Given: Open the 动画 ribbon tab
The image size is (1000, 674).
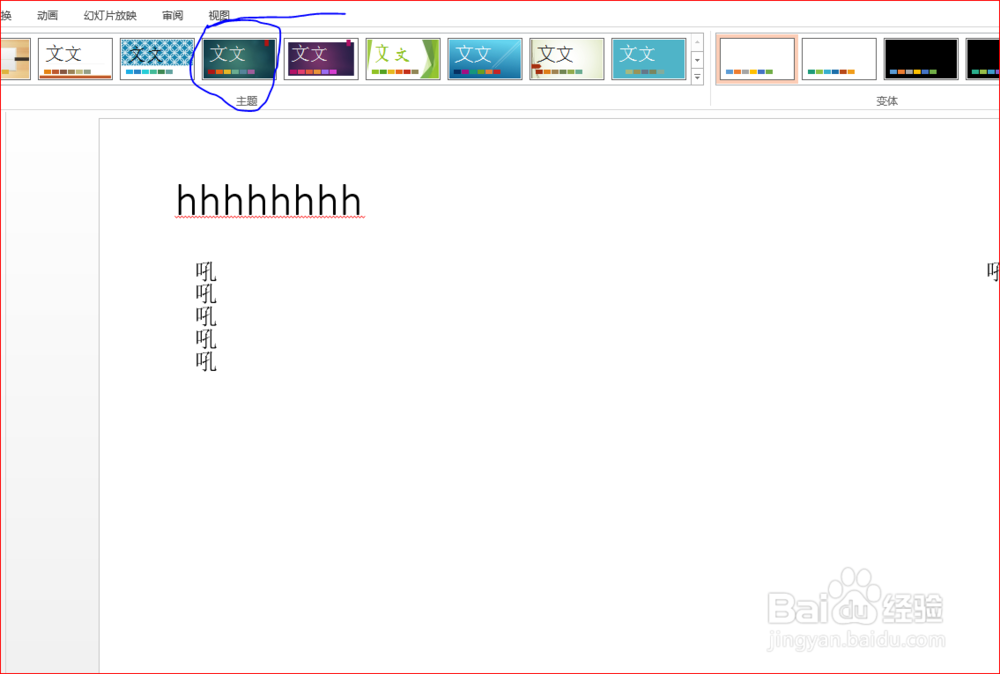Looking at the screenshot, I should [x=47, y=15].
